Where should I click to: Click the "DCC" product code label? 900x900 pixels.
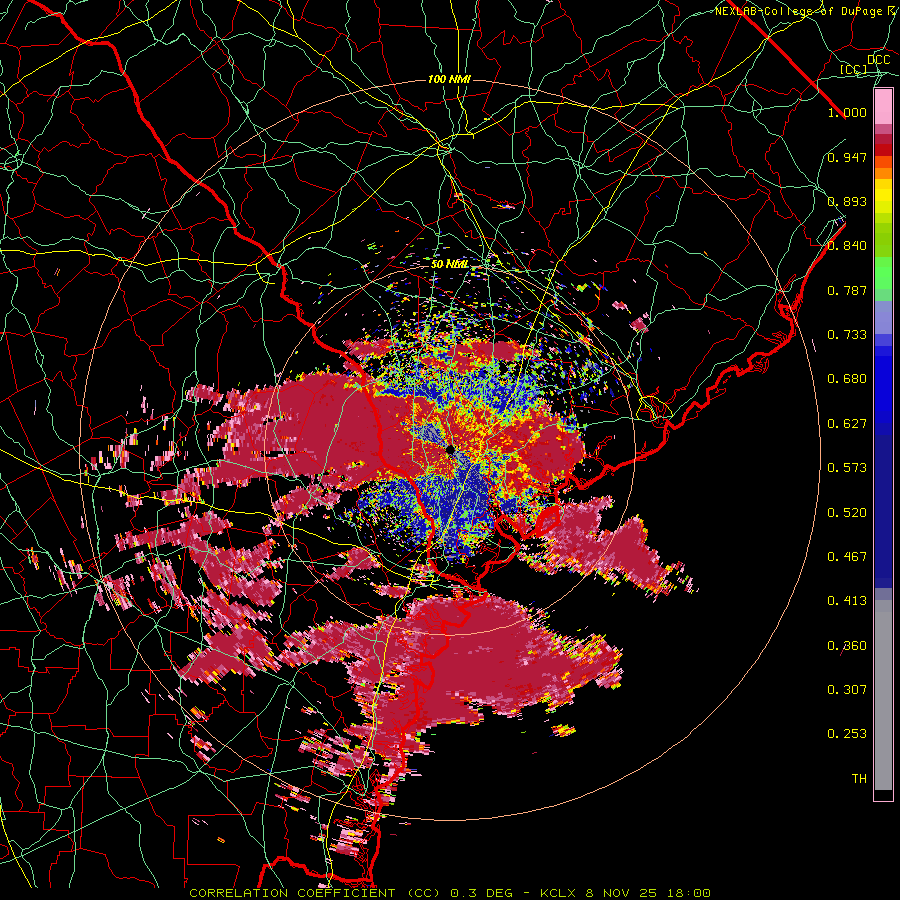[878, 60]
